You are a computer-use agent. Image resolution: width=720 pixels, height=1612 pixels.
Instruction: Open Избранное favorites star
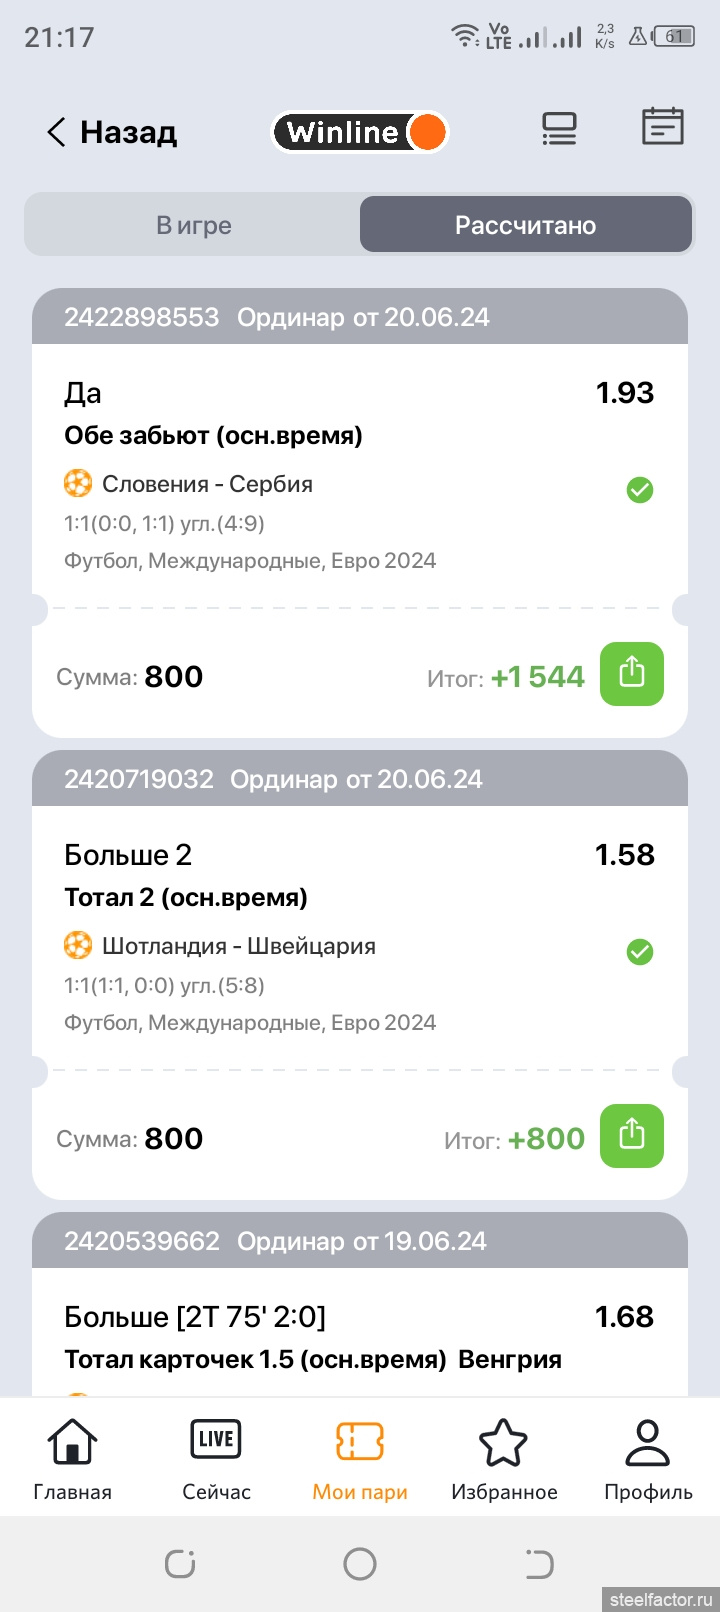coord(504,1459)
